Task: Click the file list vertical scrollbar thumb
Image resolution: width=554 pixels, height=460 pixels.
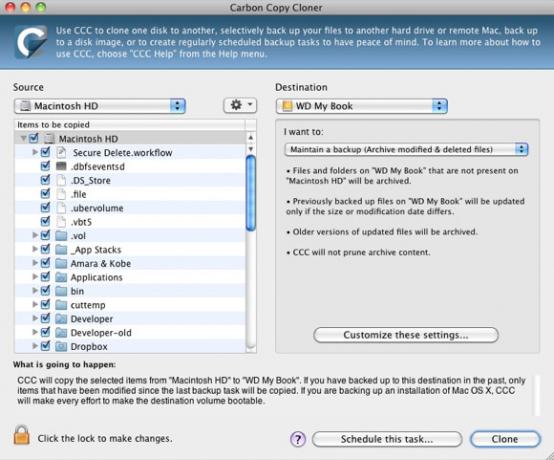Action: [x=251, y=193]
